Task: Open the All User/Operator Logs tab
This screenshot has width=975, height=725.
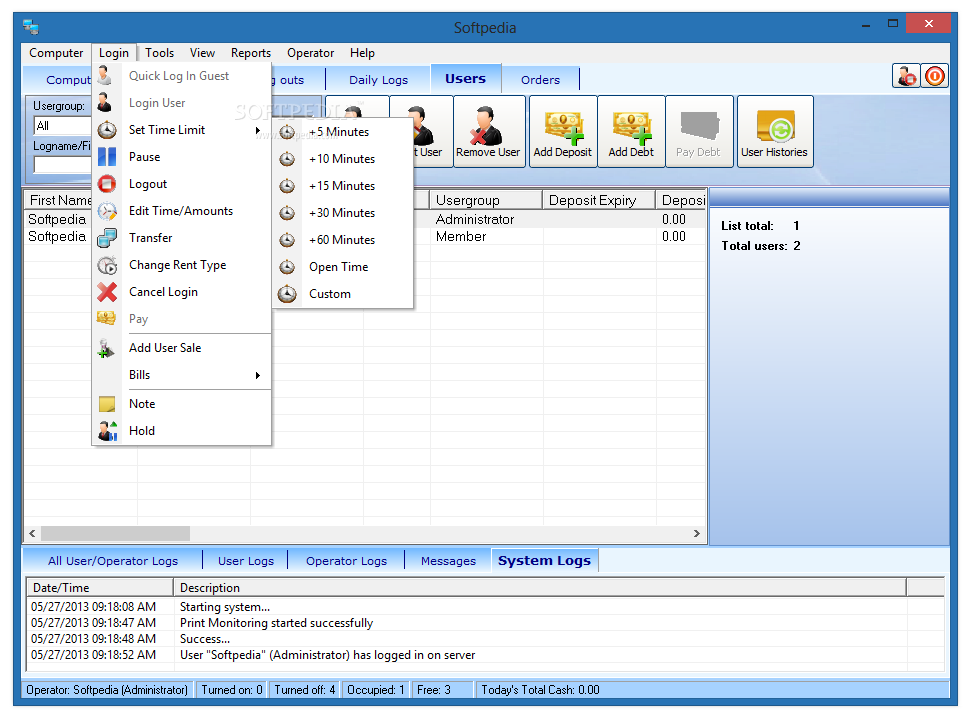Action: point(113,561)
